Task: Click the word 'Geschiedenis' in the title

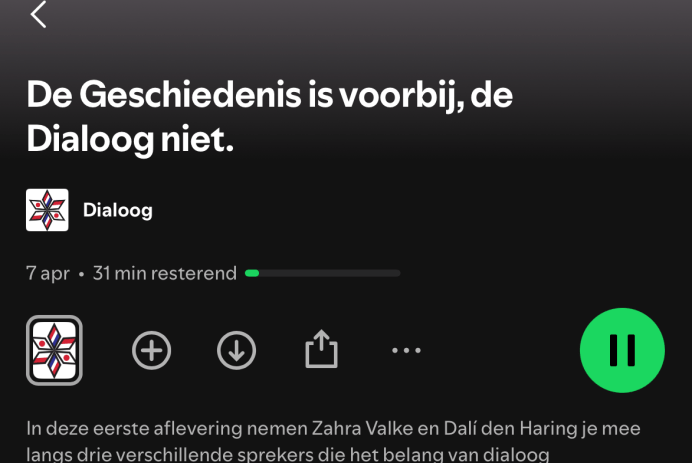Action: [x=190, y=95]
